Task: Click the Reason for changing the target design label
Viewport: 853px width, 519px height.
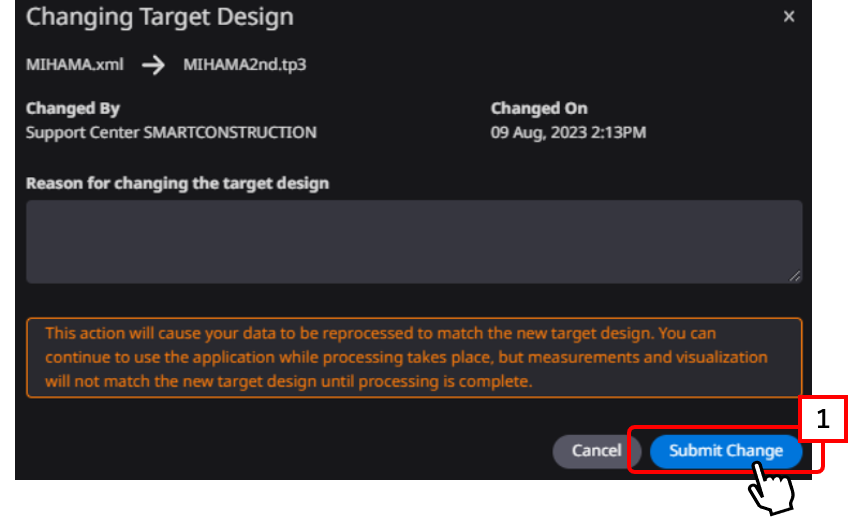Action: pyautogui.click(x=177, y=183)
